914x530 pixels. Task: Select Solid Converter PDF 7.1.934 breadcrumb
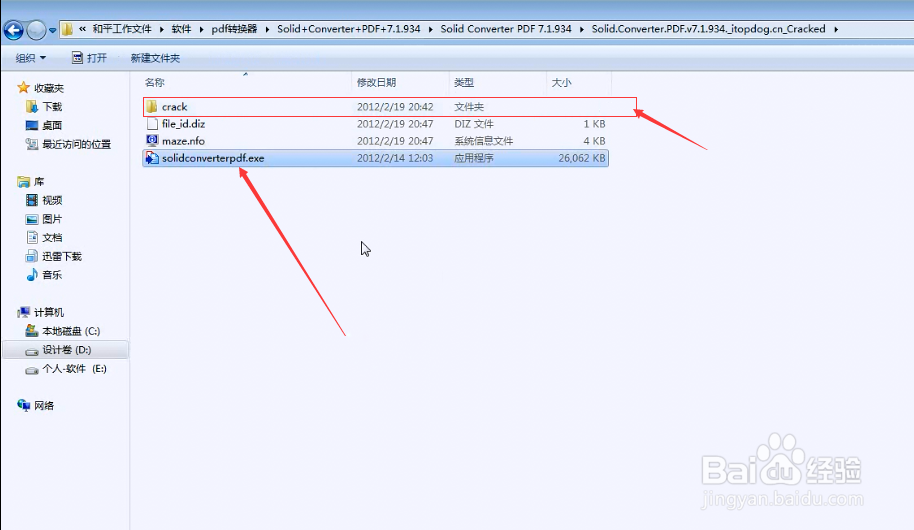pyautogui.click(x=506, y=29)
